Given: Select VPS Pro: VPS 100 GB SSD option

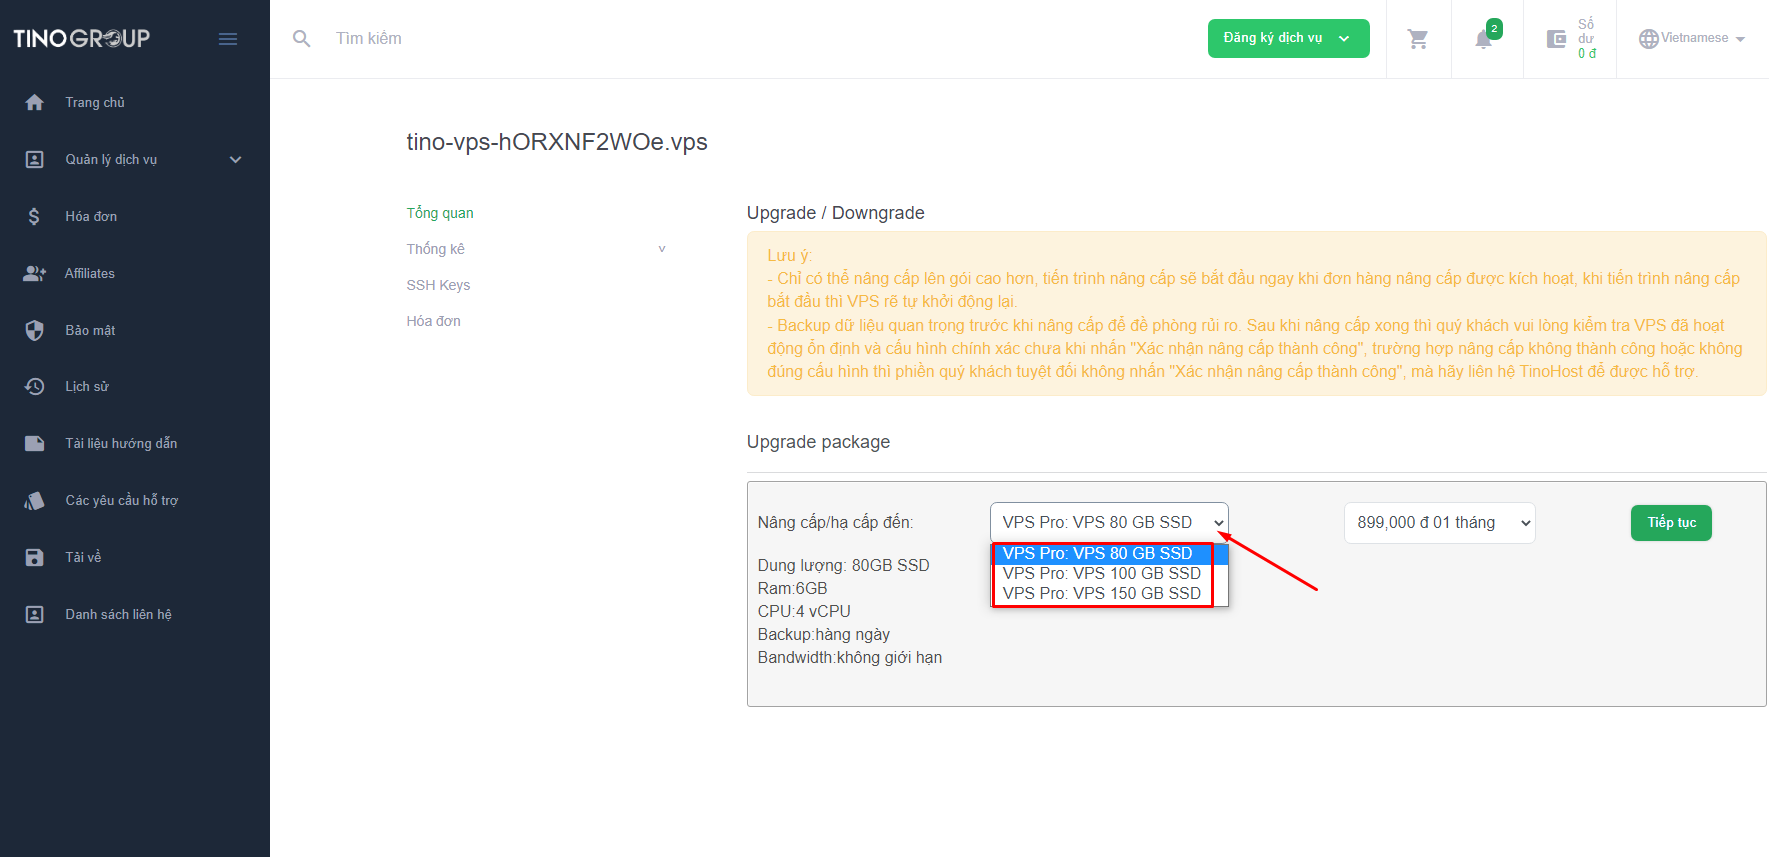Looking at the screenshot, I should [1109, 573].
